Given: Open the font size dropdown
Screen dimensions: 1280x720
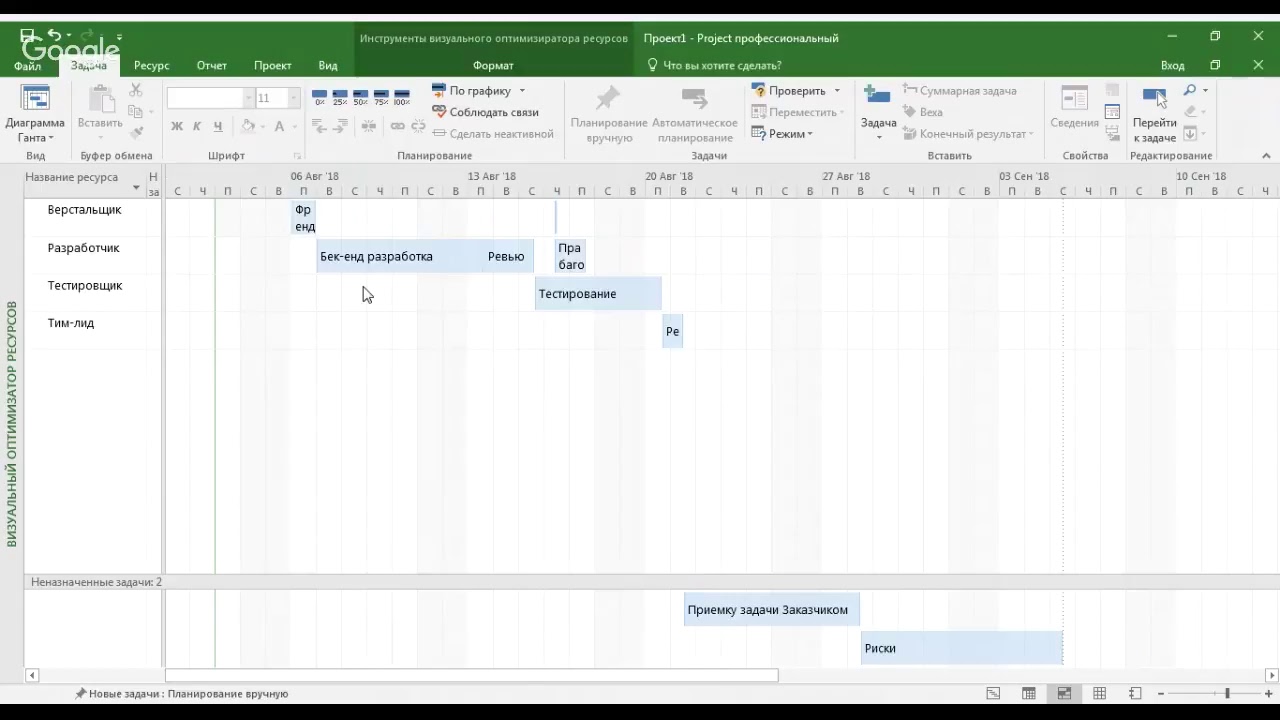Looking at the screenshot, I should (293, 98).
